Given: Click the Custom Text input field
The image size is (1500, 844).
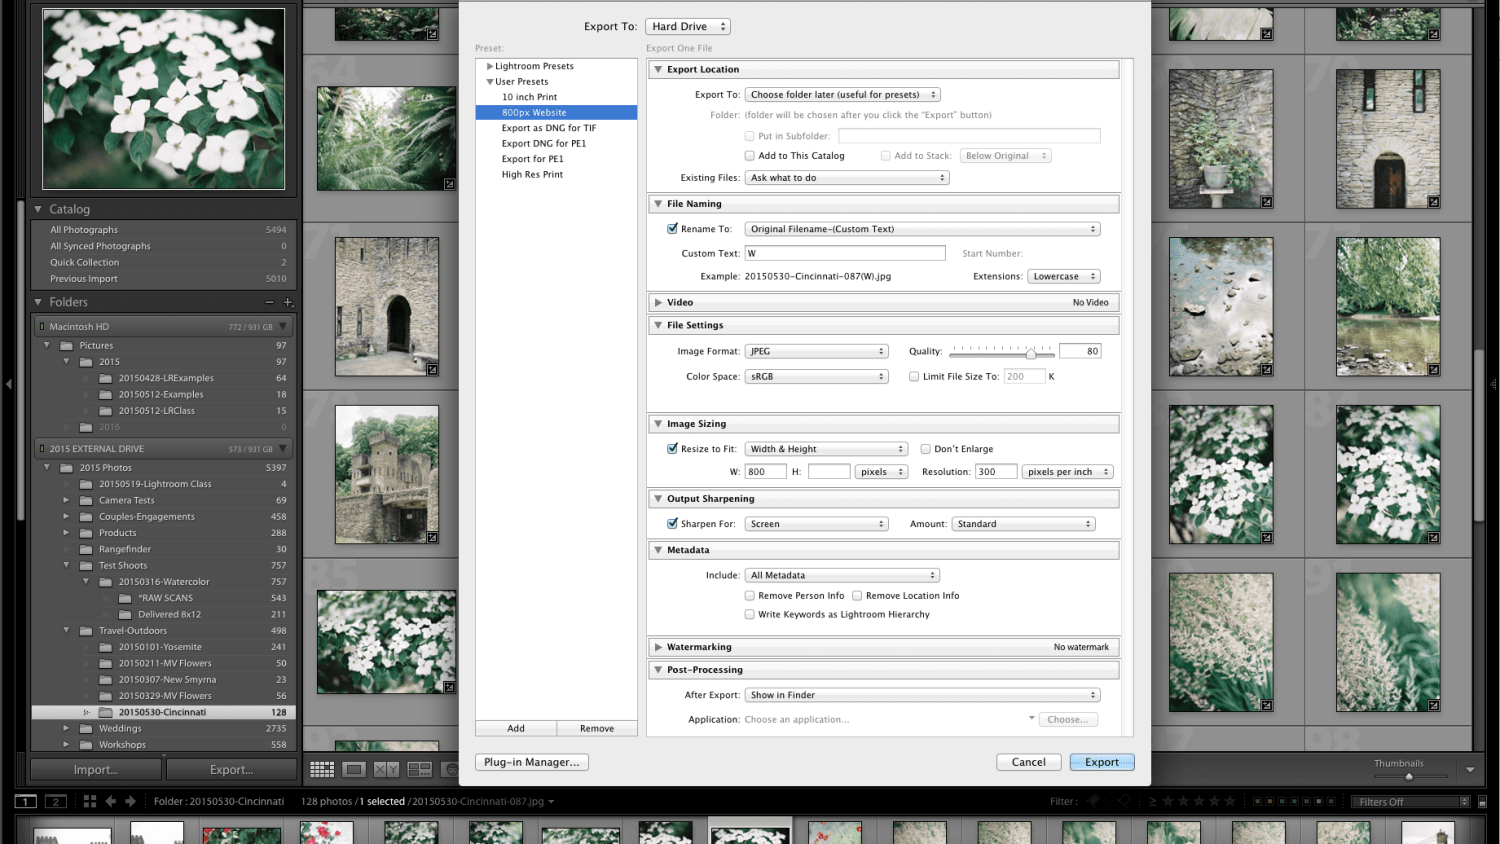Looking at the screenshot, I should (x=845, y=253).
